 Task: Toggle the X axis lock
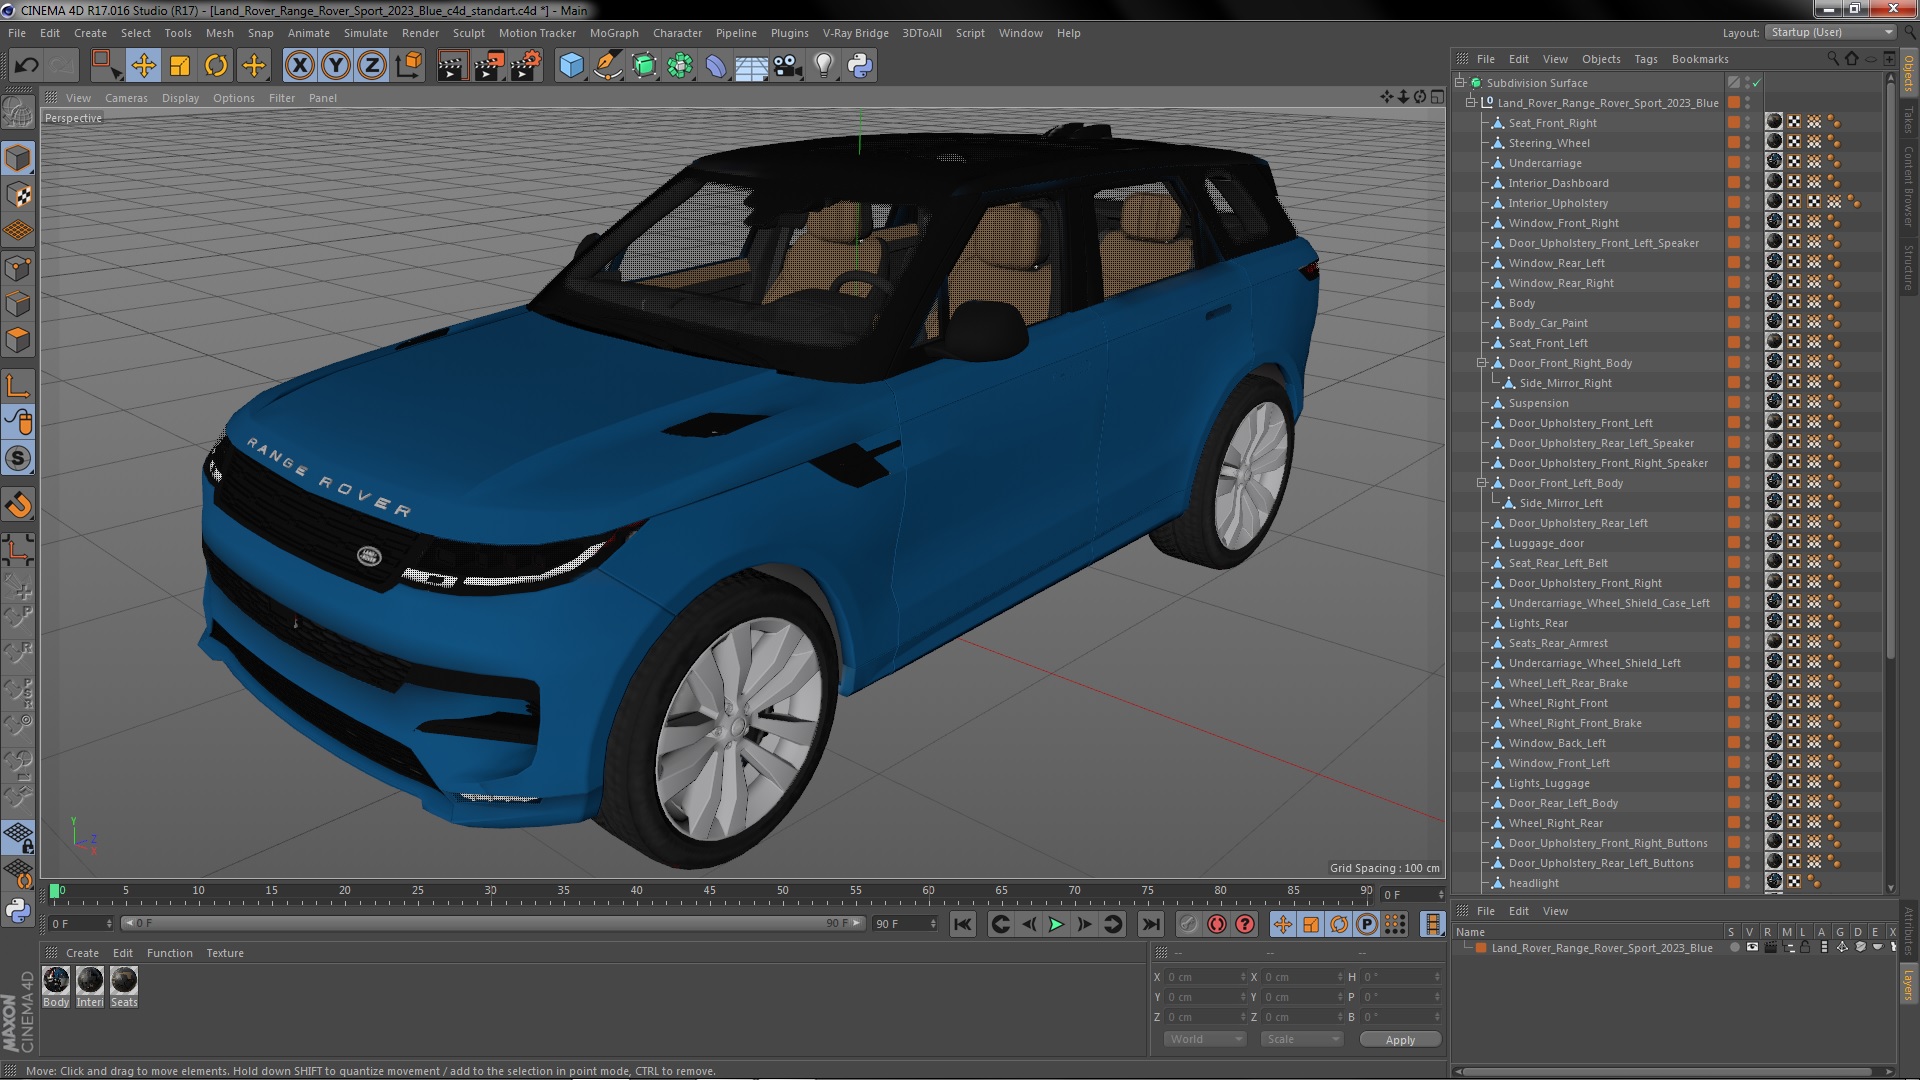click(299, 66)
